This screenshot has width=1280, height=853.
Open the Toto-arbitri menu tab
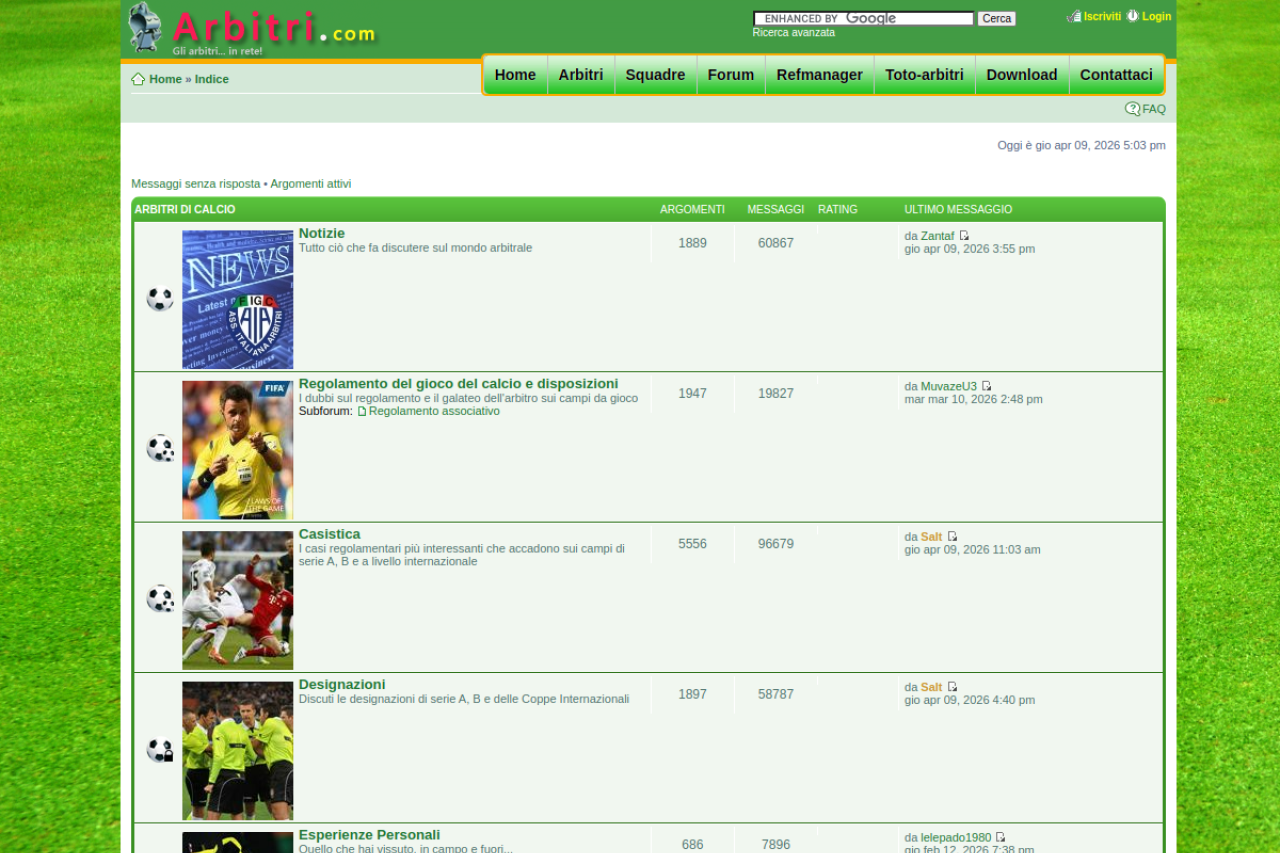tap(925, 75)
